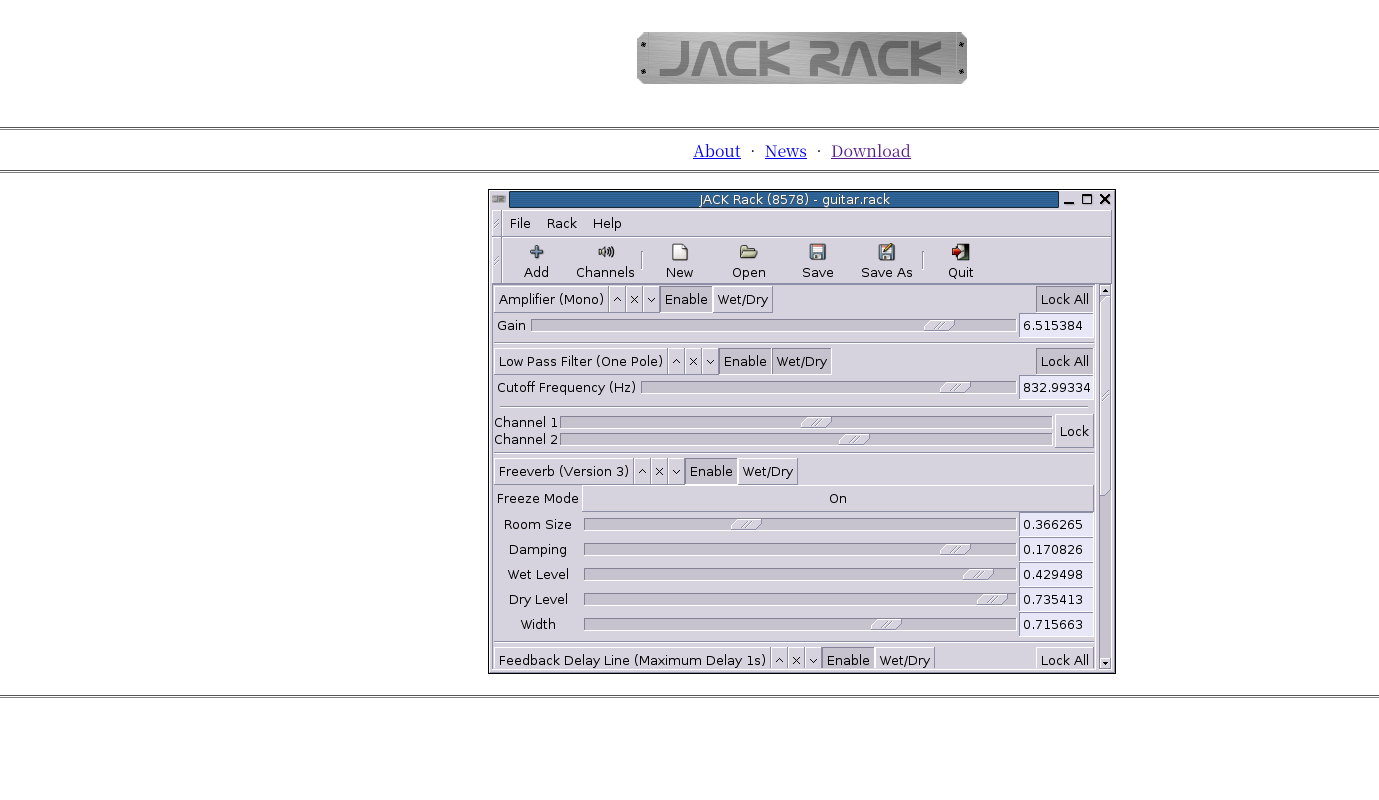Image resolution: width=1379 pixels, height=800 pixels.
Task: Toggle Wet/Dry on Low Pass Filter
Action: tap(802, 361)
